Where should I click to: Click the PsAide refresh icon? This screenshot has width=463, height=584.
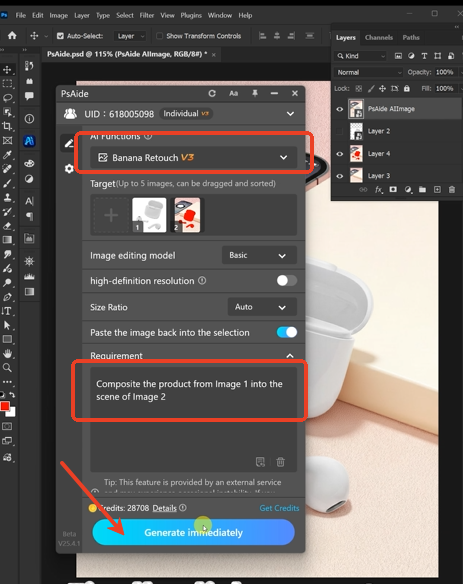coord(212,93)
